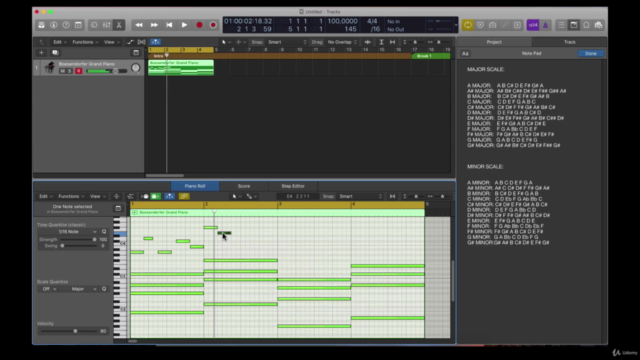
Task: Open the Media Browser icon
Action: 599,25
